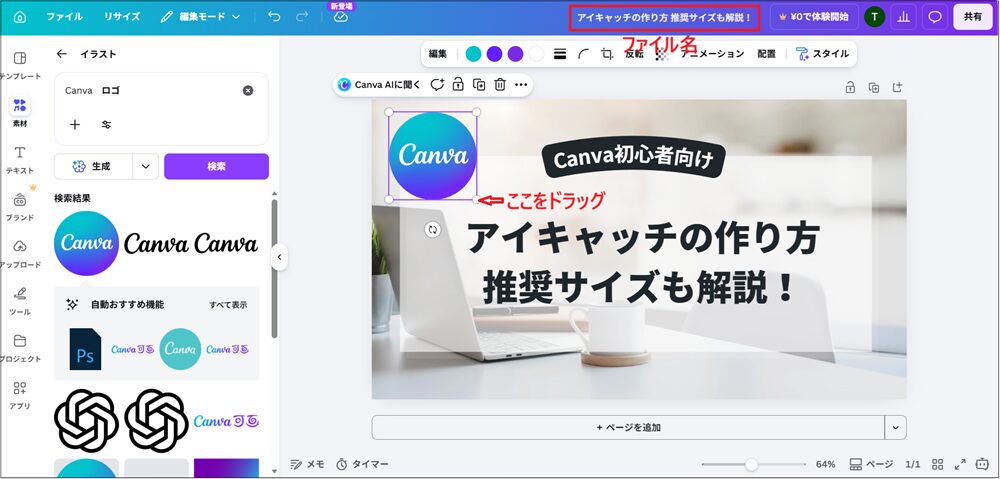The width and height of the screenshot is (1000, 479).
Task: Click the zoom slider at 64%
Action: tap(752, 464)
